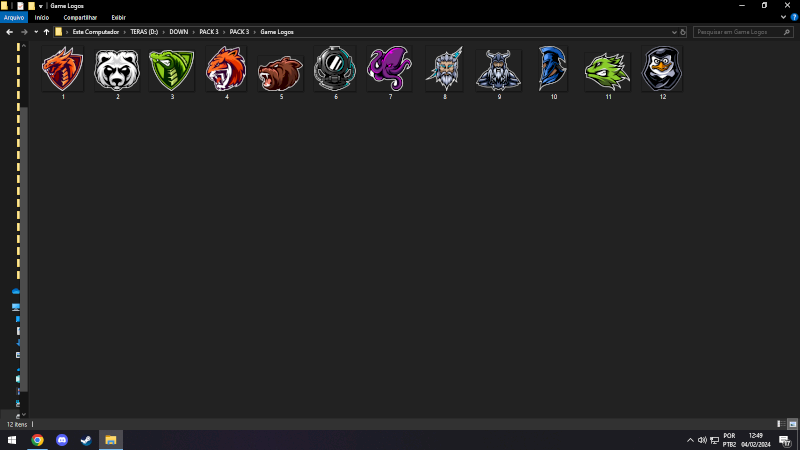Viewport: 800px width, 450px height.
Task: Open the clock and date flyout
Action: (x=756, y=440)
